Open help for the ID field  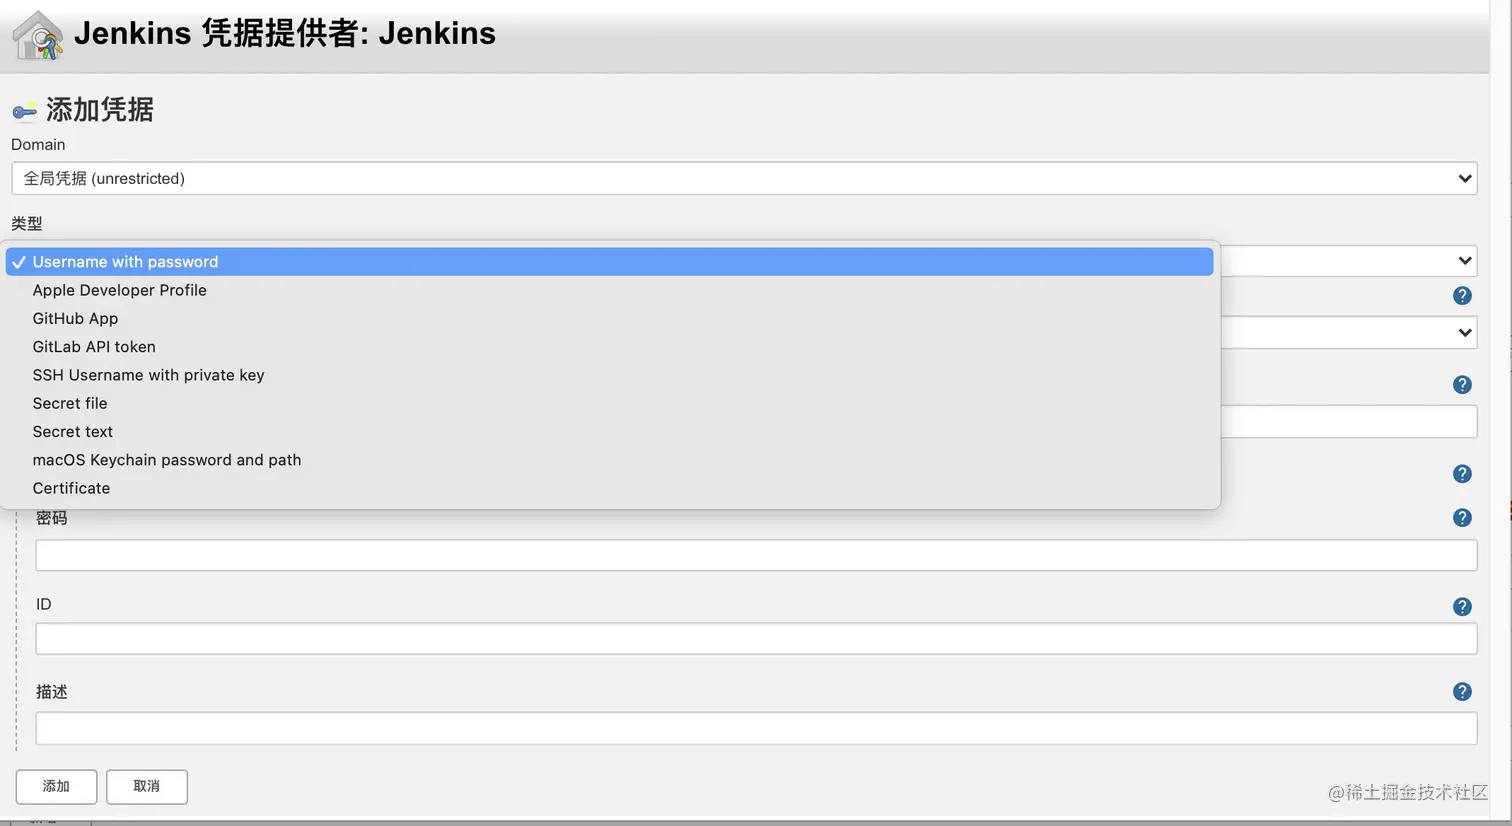point(1462,607)
